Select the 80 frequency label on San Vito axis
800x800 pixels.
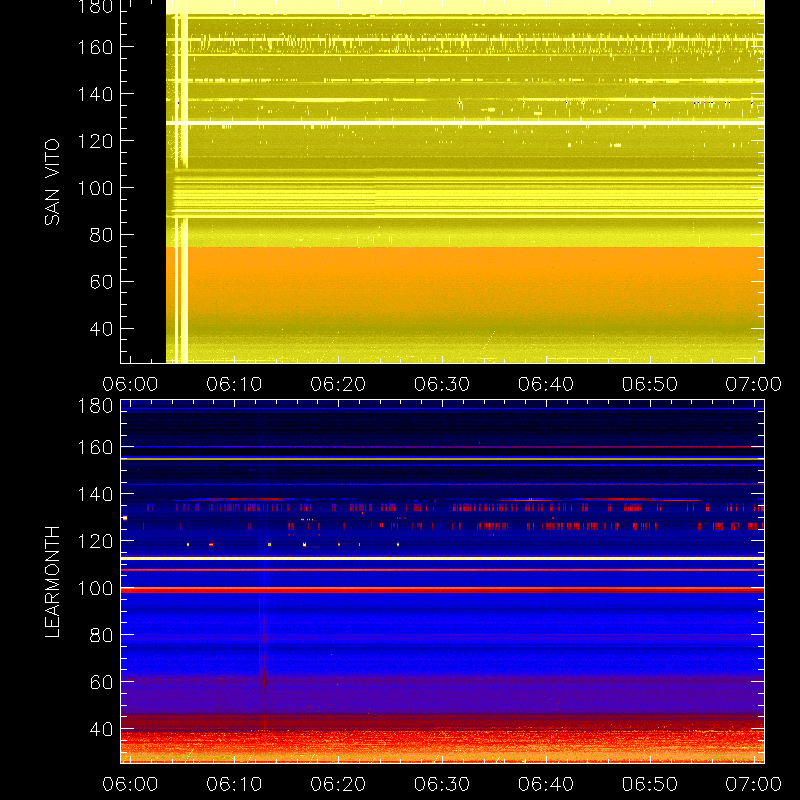click(102, 235)
